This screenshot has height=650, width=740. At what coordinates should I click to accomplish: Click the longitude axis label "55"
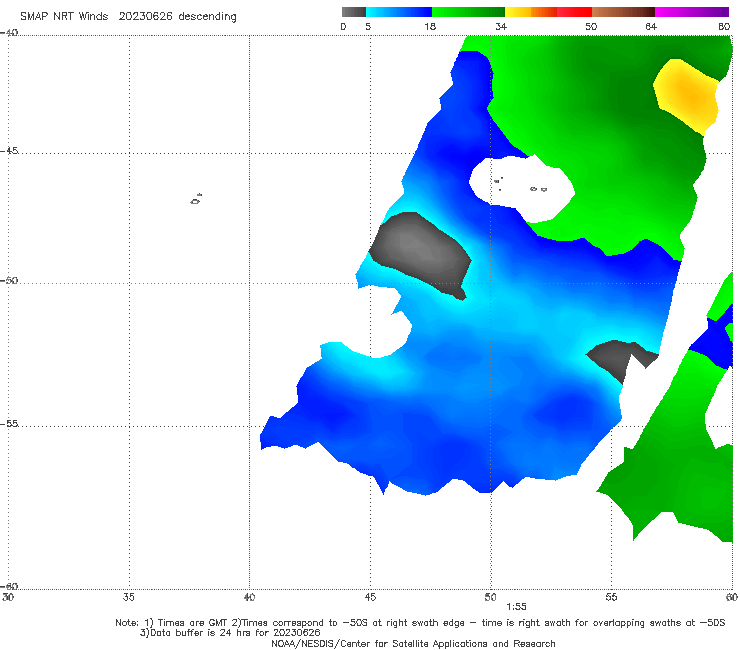(611, 597)
